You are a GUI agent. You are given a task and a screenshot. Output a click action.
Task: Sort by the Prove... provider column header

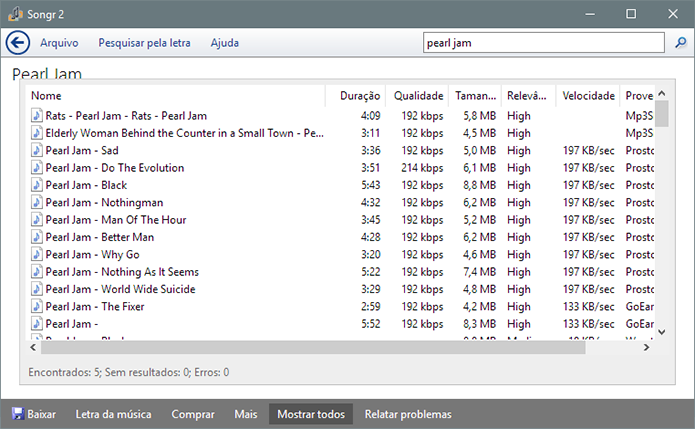637,96
